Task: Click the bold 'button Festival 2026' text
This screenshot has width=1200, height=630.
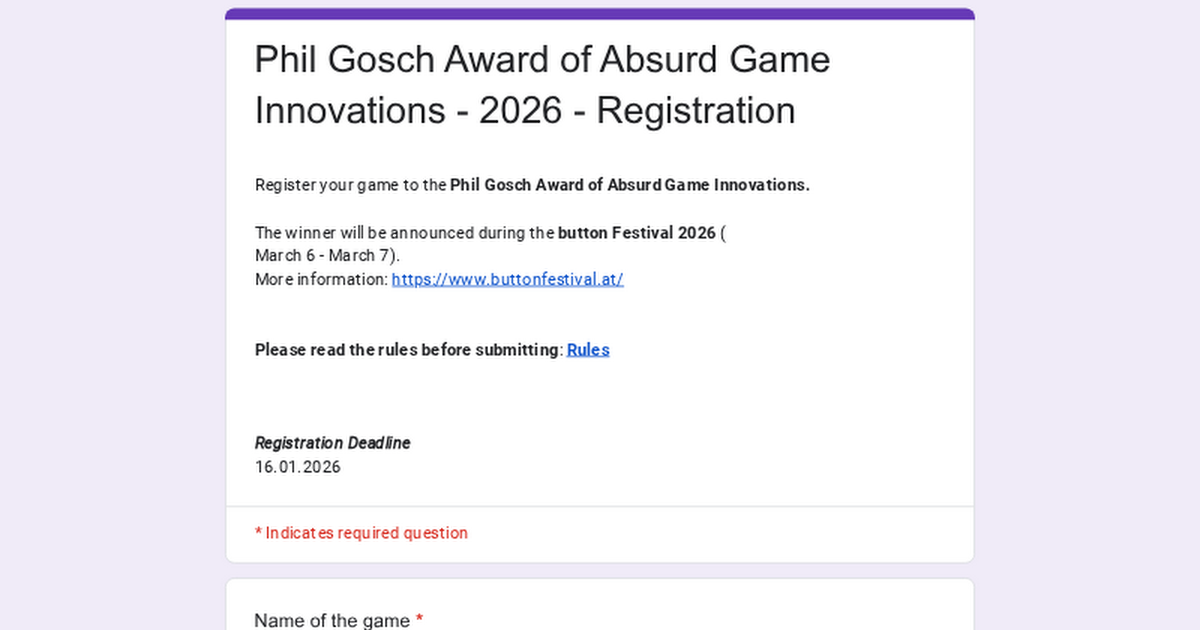Action: (637, 233)
